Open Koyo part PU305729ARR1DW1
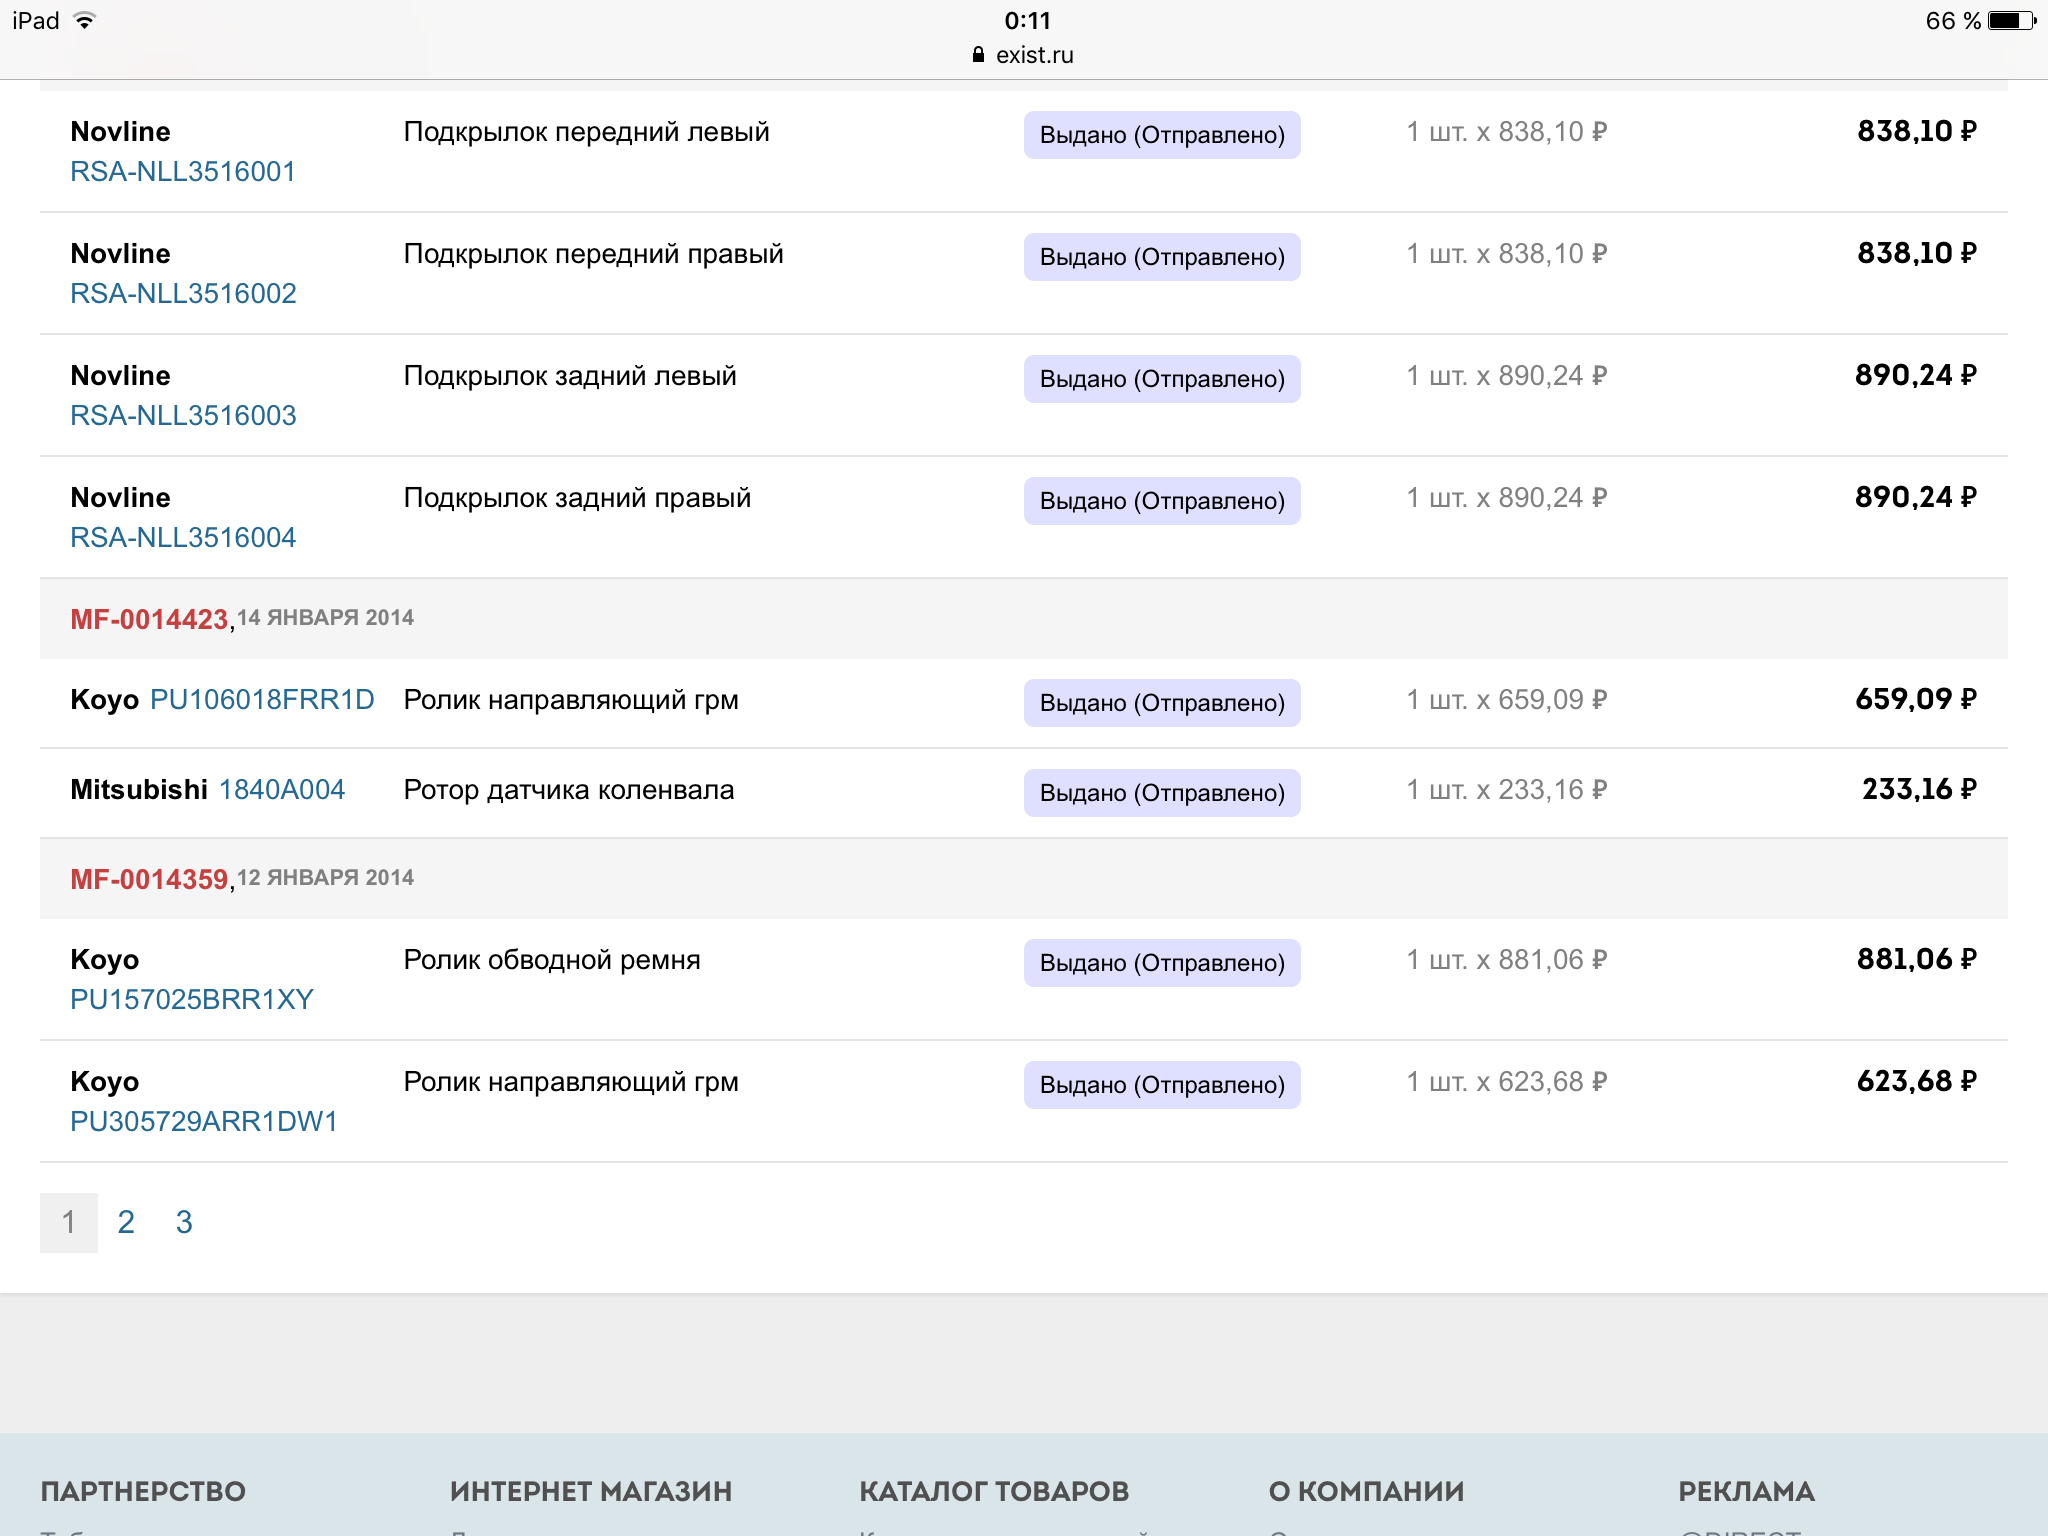The height and width of the screenshot is (1536, 2048). [204, 1122]
